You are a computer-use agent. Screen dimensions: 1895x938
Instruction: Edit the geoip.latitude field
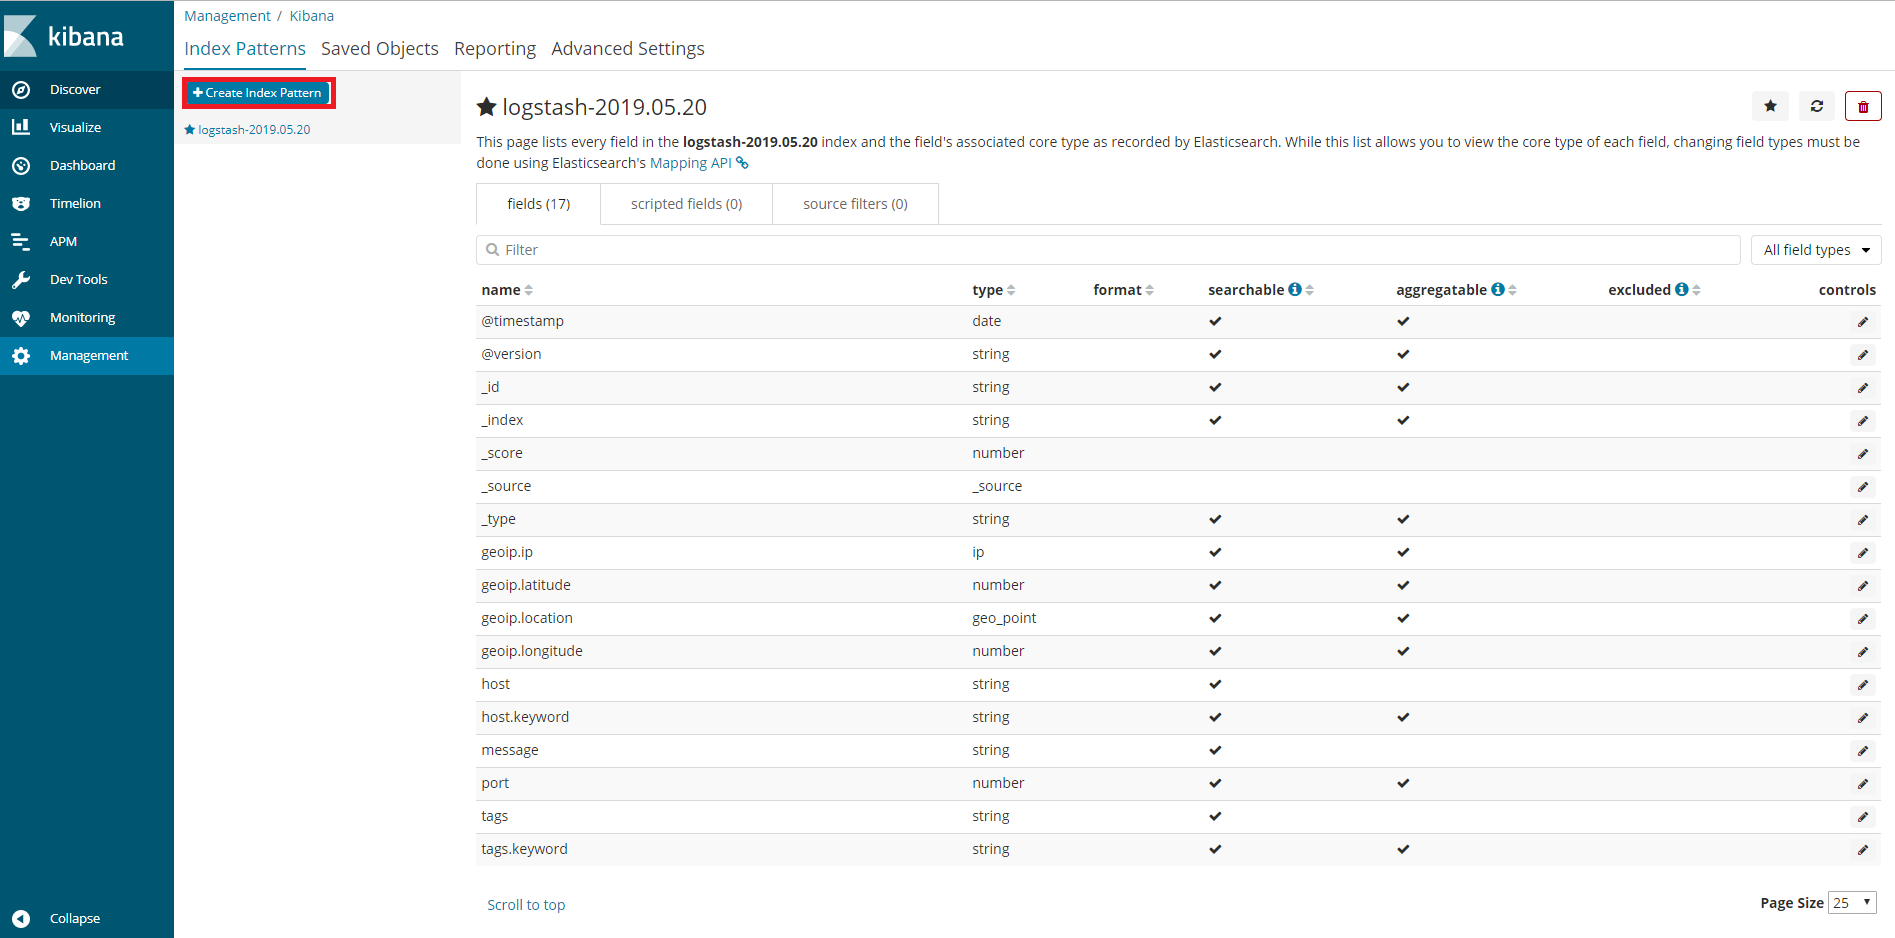[1863, 586]
